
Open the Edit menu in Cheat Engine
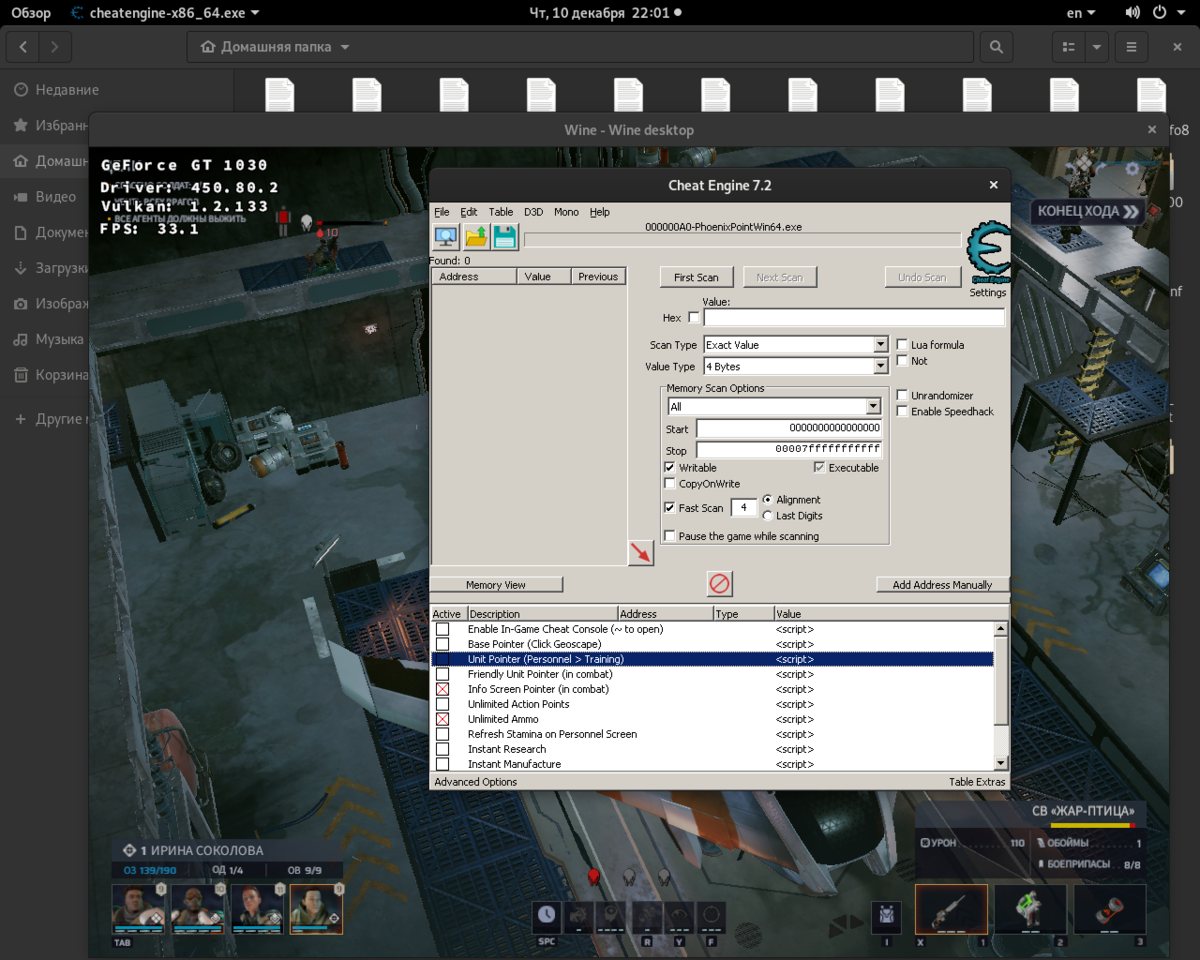469,212
